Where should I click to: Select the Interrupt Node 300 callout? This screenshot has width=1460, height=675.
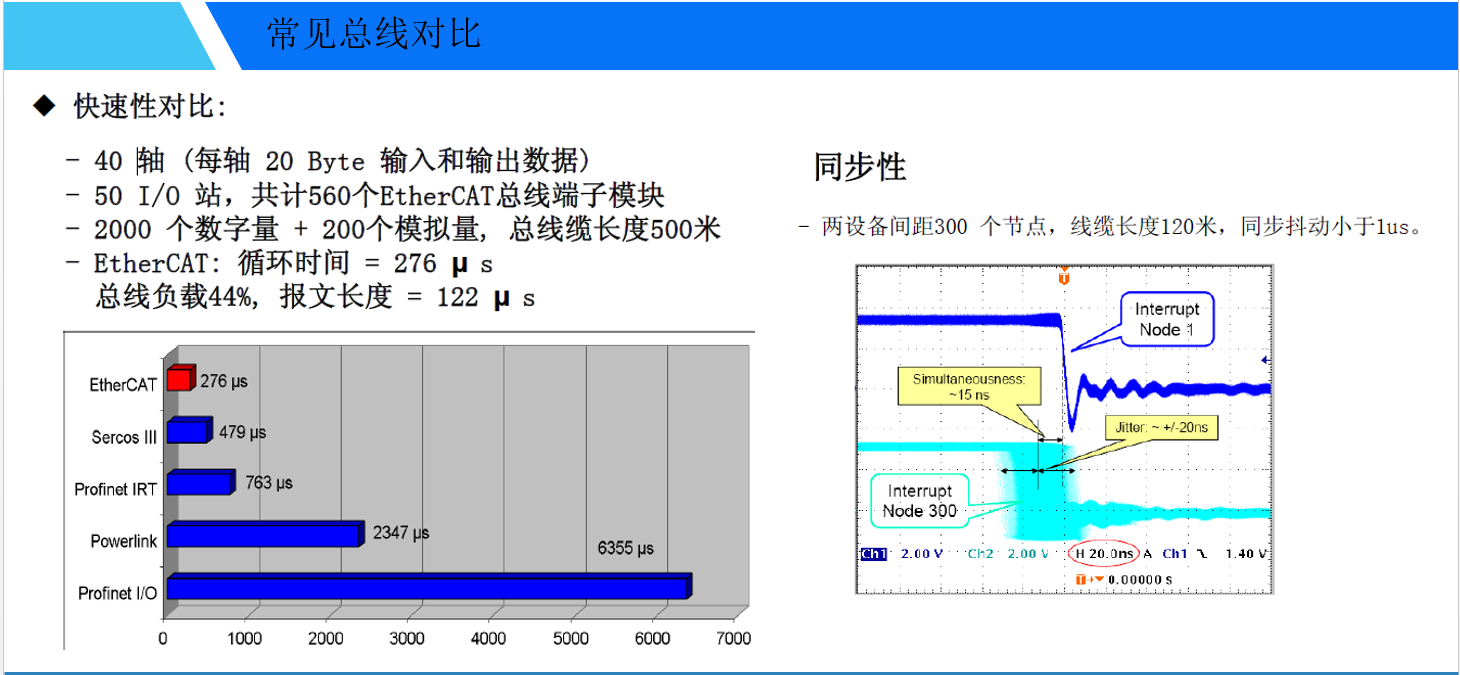click(x=920, y=501)
